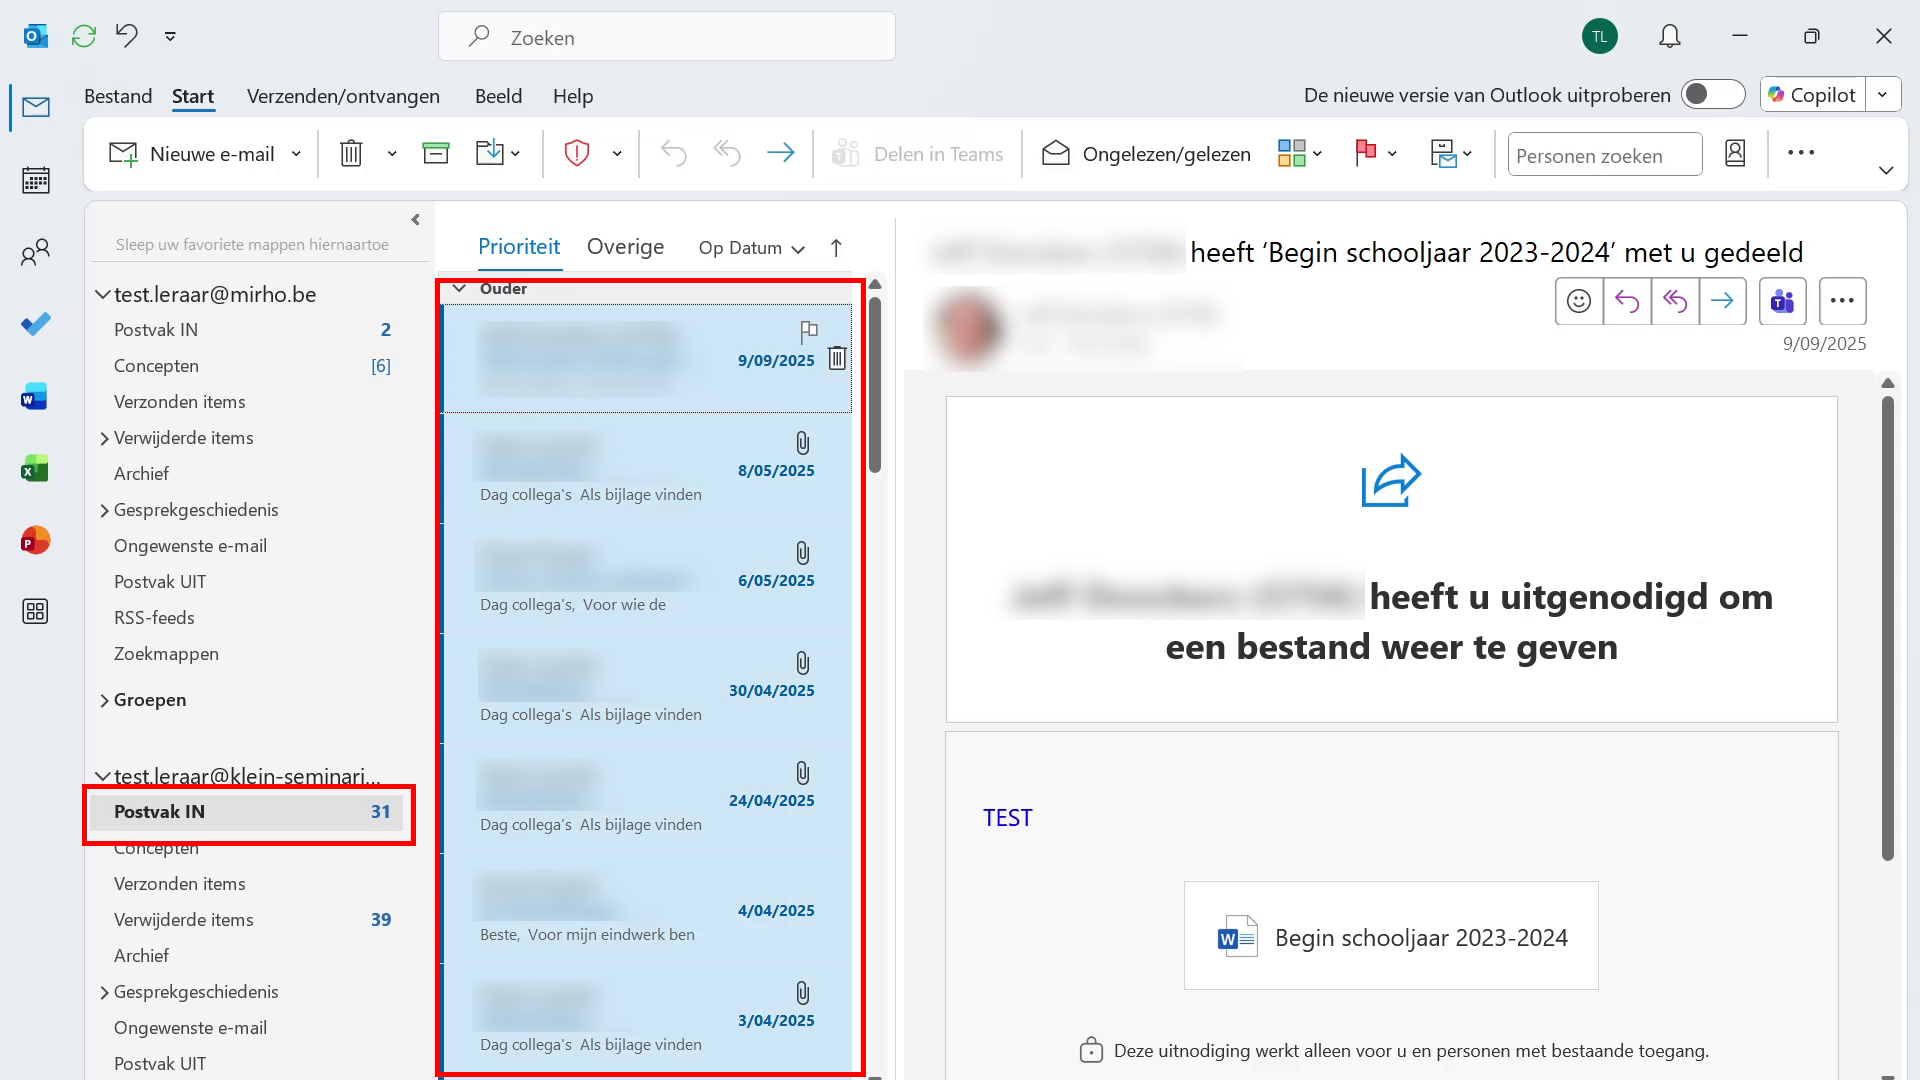This screenshot has width=1920, height=1080.
Task: Open the Verzenden/ontvangen ribbon tab
Action: 343,96
